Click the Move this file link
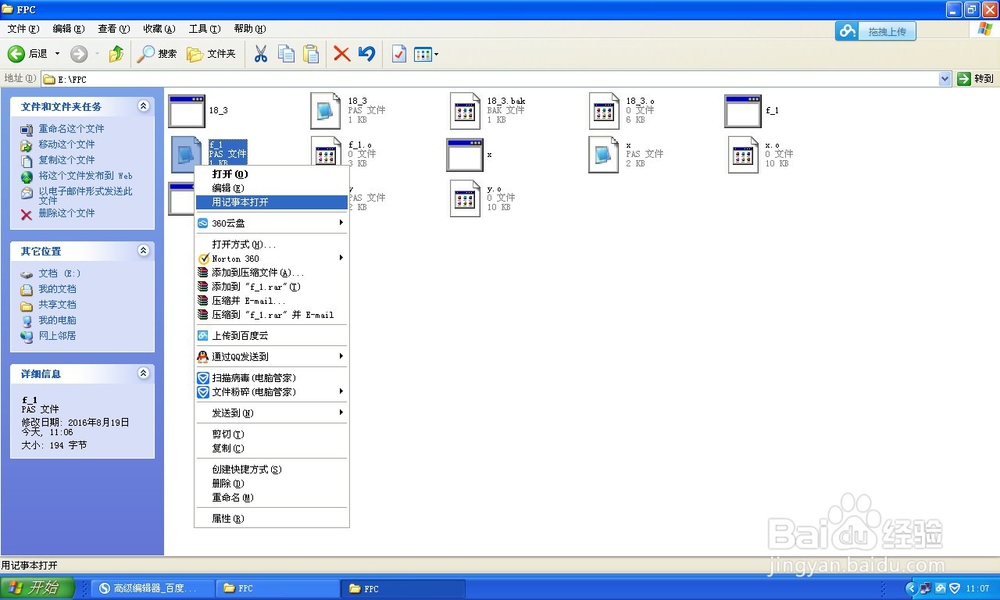Viewport: 1000px width, 600px height. [66, 145]
